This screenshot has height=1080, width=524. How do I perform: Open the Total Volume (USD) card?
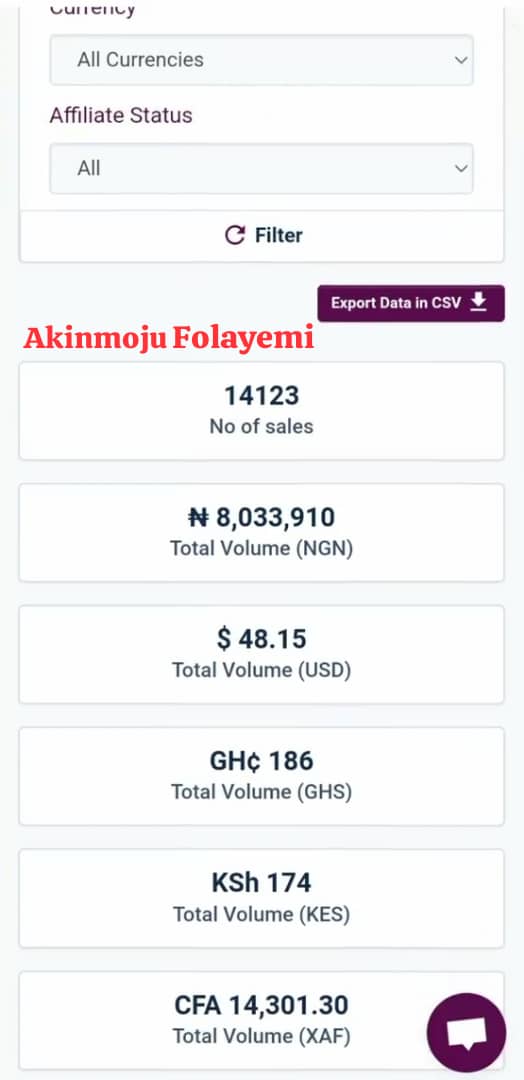pyautogui.click(x=262, y=654)
